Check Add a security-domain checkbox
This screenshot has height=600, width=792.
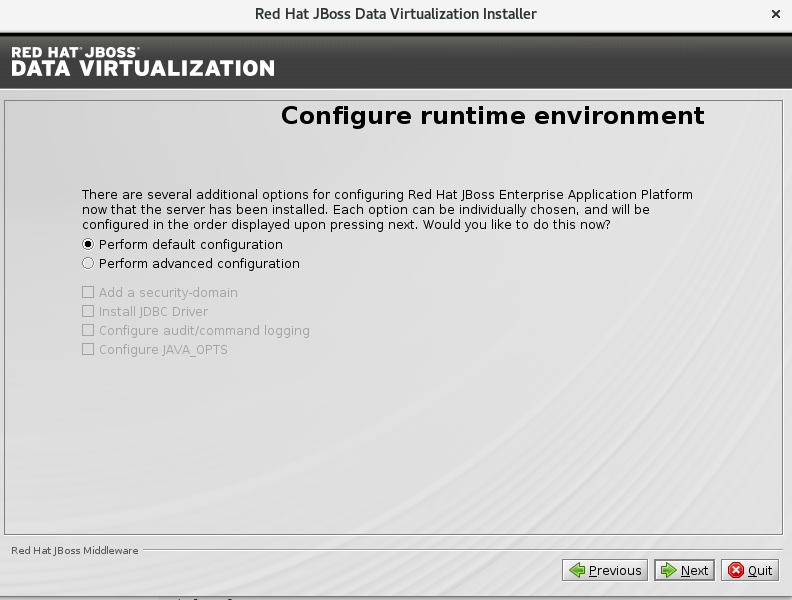coord(88,292)
